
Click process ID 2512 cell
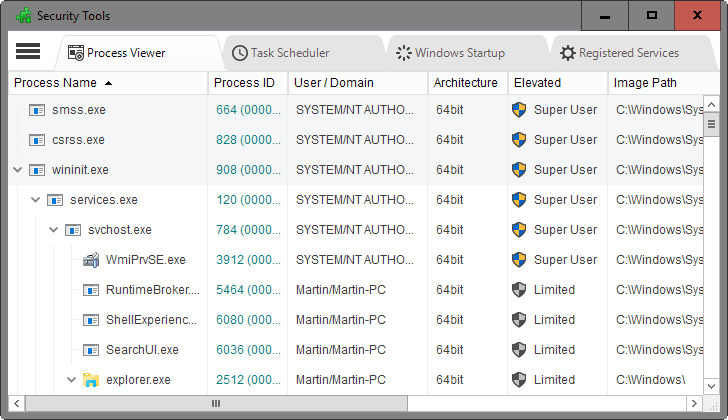pos(248,380)
